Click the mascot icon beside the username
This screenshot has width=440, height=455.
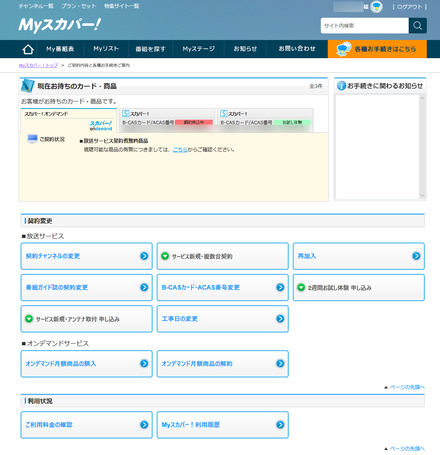(377, 7)
